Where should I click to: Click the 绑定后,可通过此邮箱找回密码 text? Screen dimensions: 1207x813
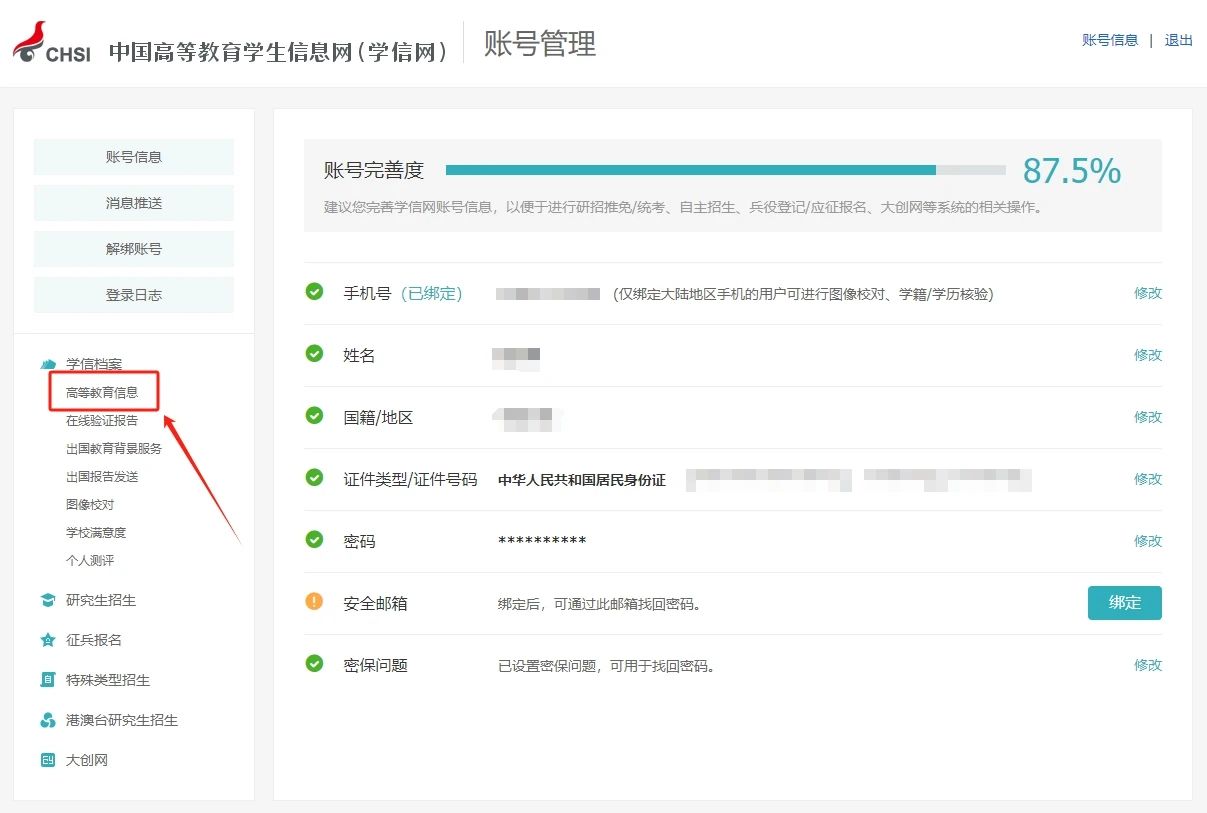[x=599, y=604]
